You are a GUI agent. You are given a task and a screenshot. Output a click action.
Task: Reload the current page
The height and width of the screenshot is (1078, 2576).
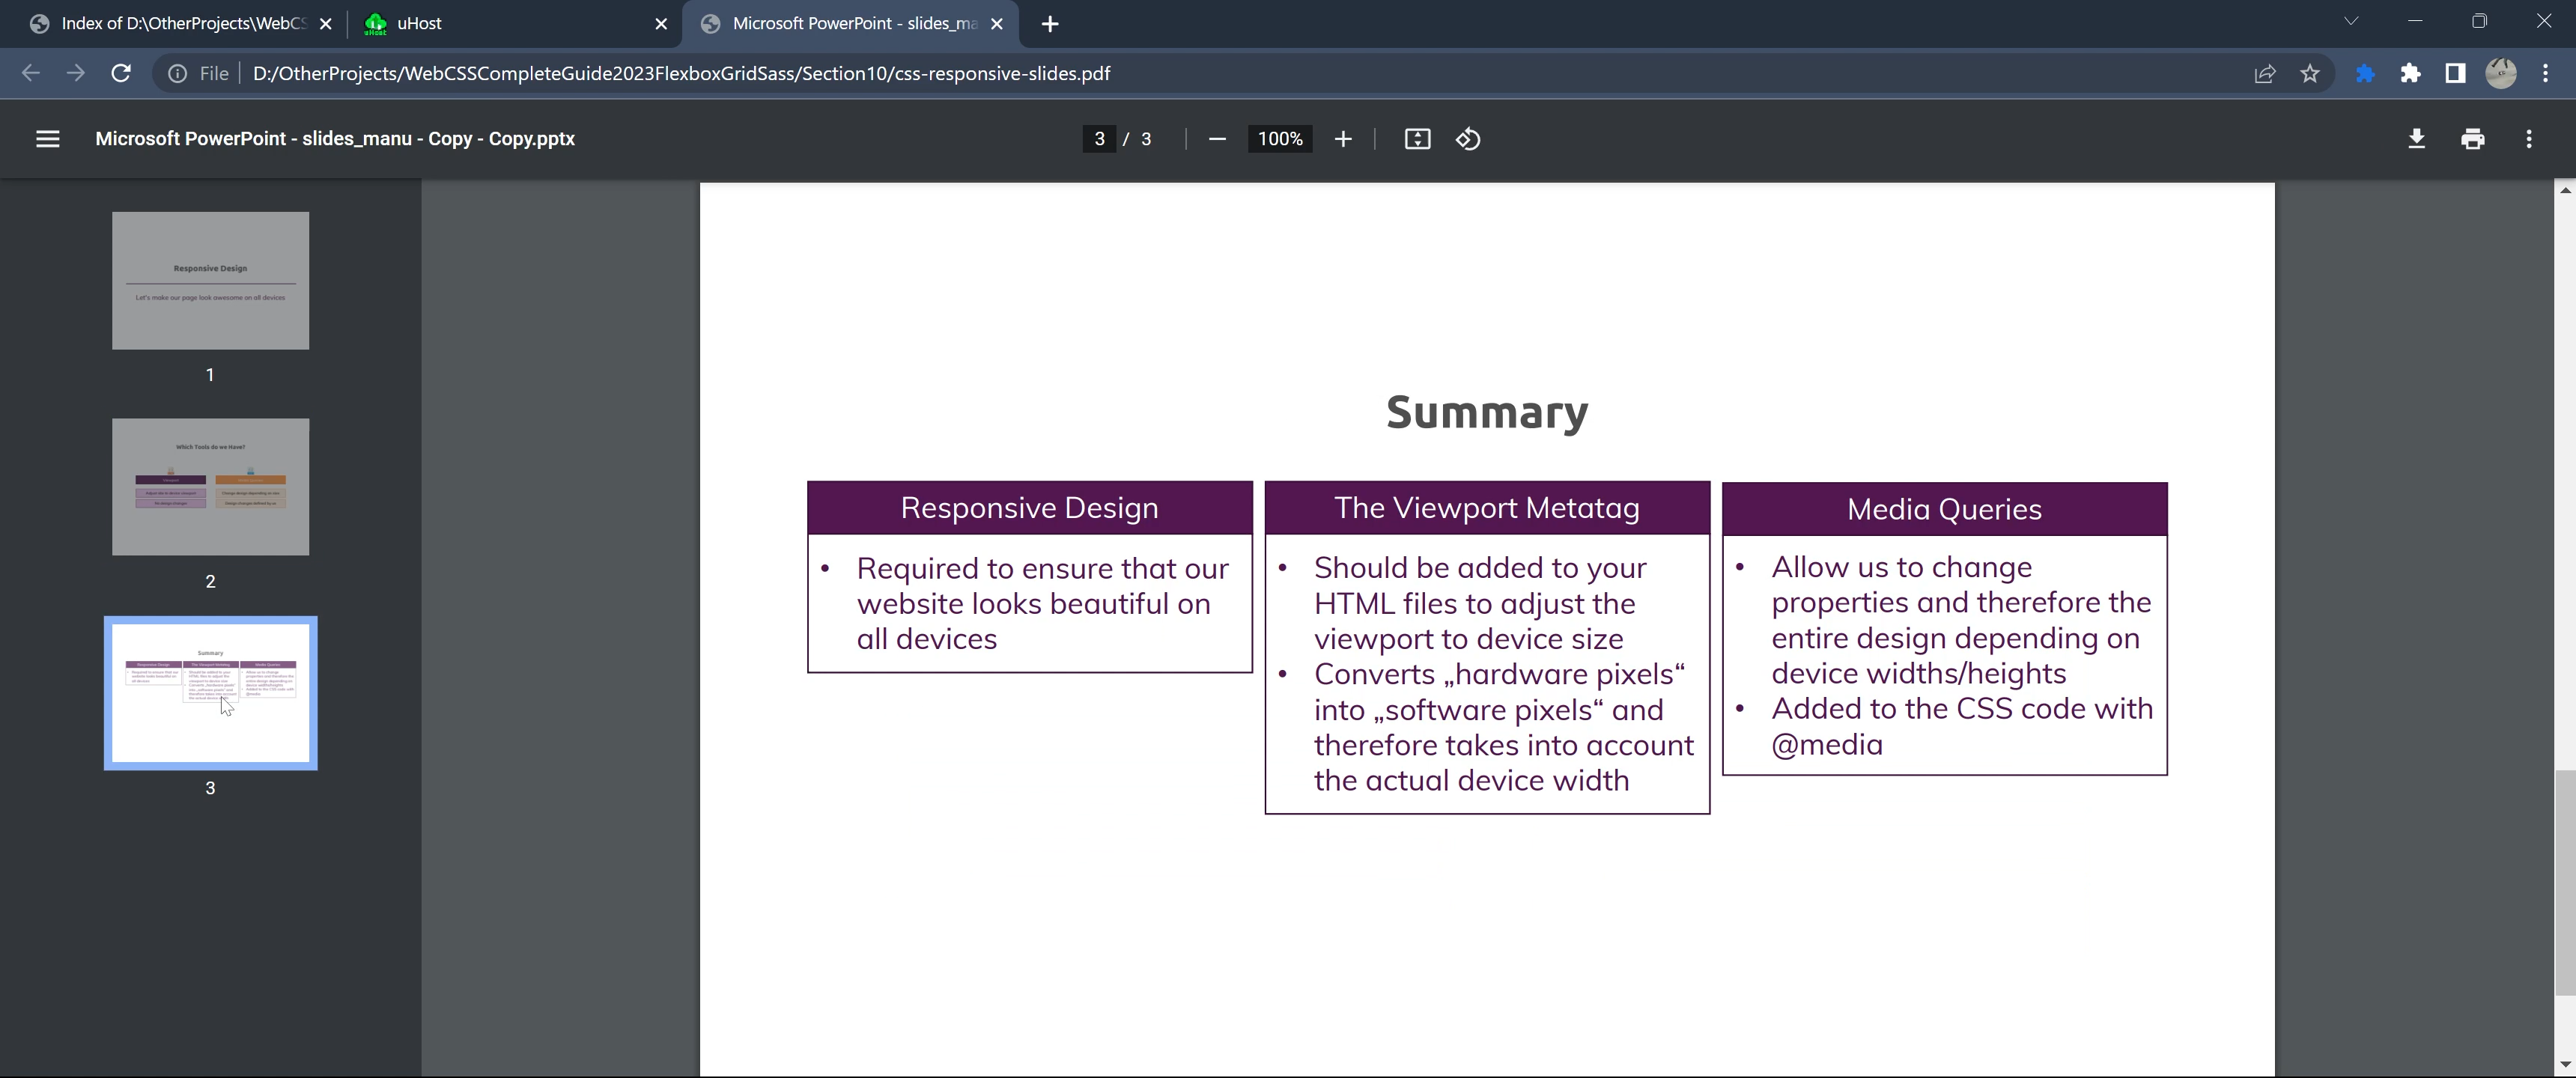pyautogui.click(x=121, y=73)
